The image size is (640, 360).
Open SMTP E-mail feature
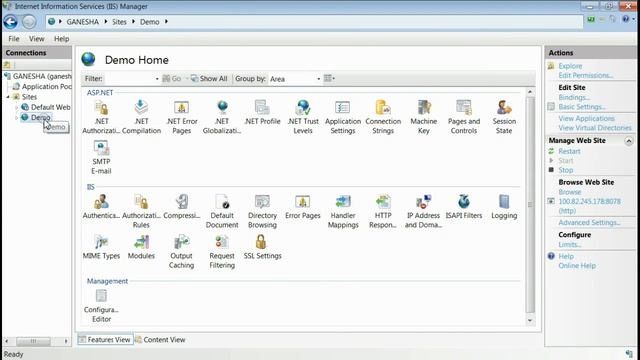click(x=101, y=158)
